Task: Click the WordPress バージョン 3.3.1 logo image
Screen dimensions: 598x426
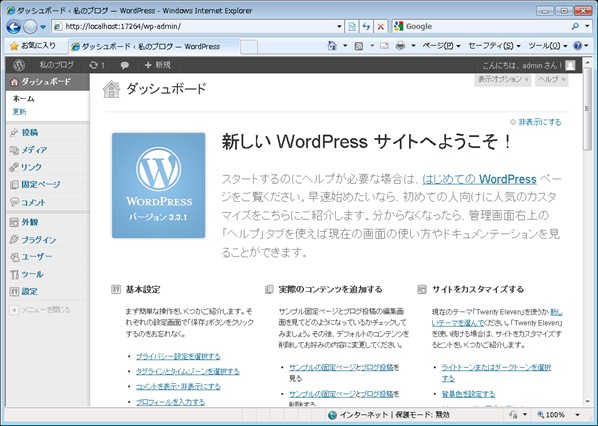Action: click(159, 185)
